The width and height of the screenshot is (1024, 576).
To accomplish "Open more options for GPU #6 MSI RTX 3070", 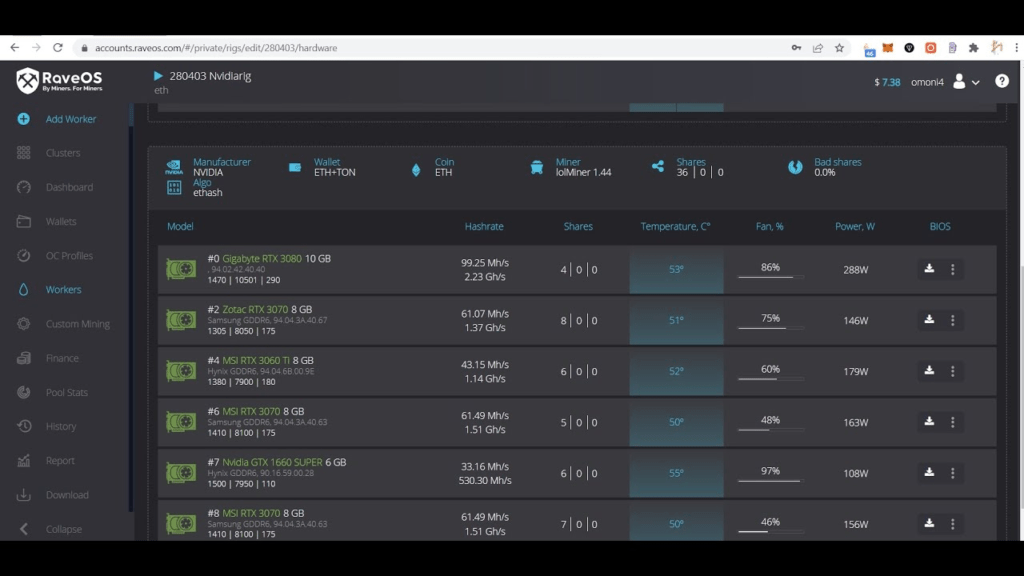I will 952,422.
